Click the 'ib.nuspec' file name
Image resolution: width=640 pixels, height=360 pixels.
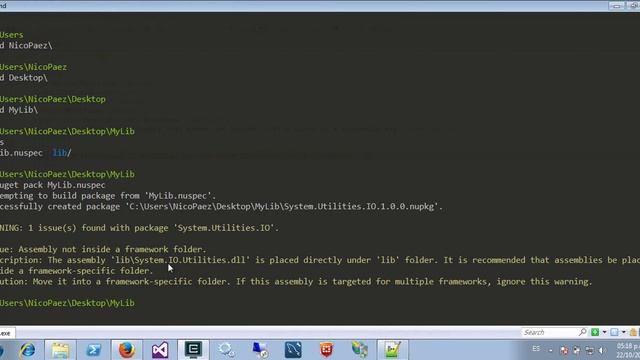(21, 153)
